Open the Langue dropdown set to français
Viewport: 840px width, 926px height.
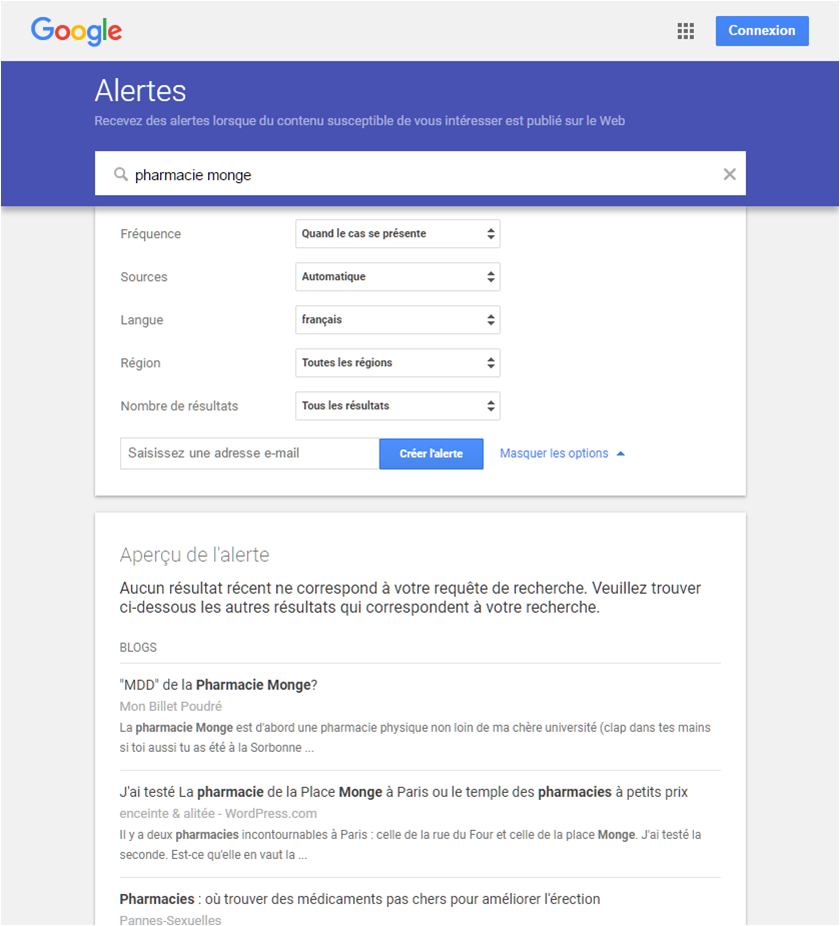[398, 320]
